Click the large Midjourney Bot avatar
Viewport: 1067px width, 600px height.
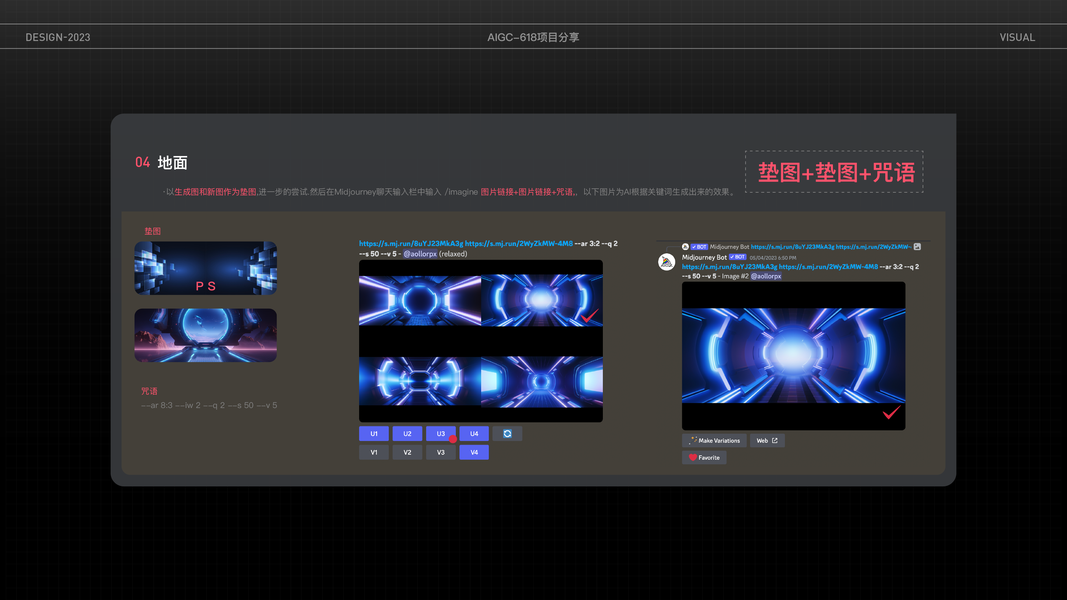(666, 261)
